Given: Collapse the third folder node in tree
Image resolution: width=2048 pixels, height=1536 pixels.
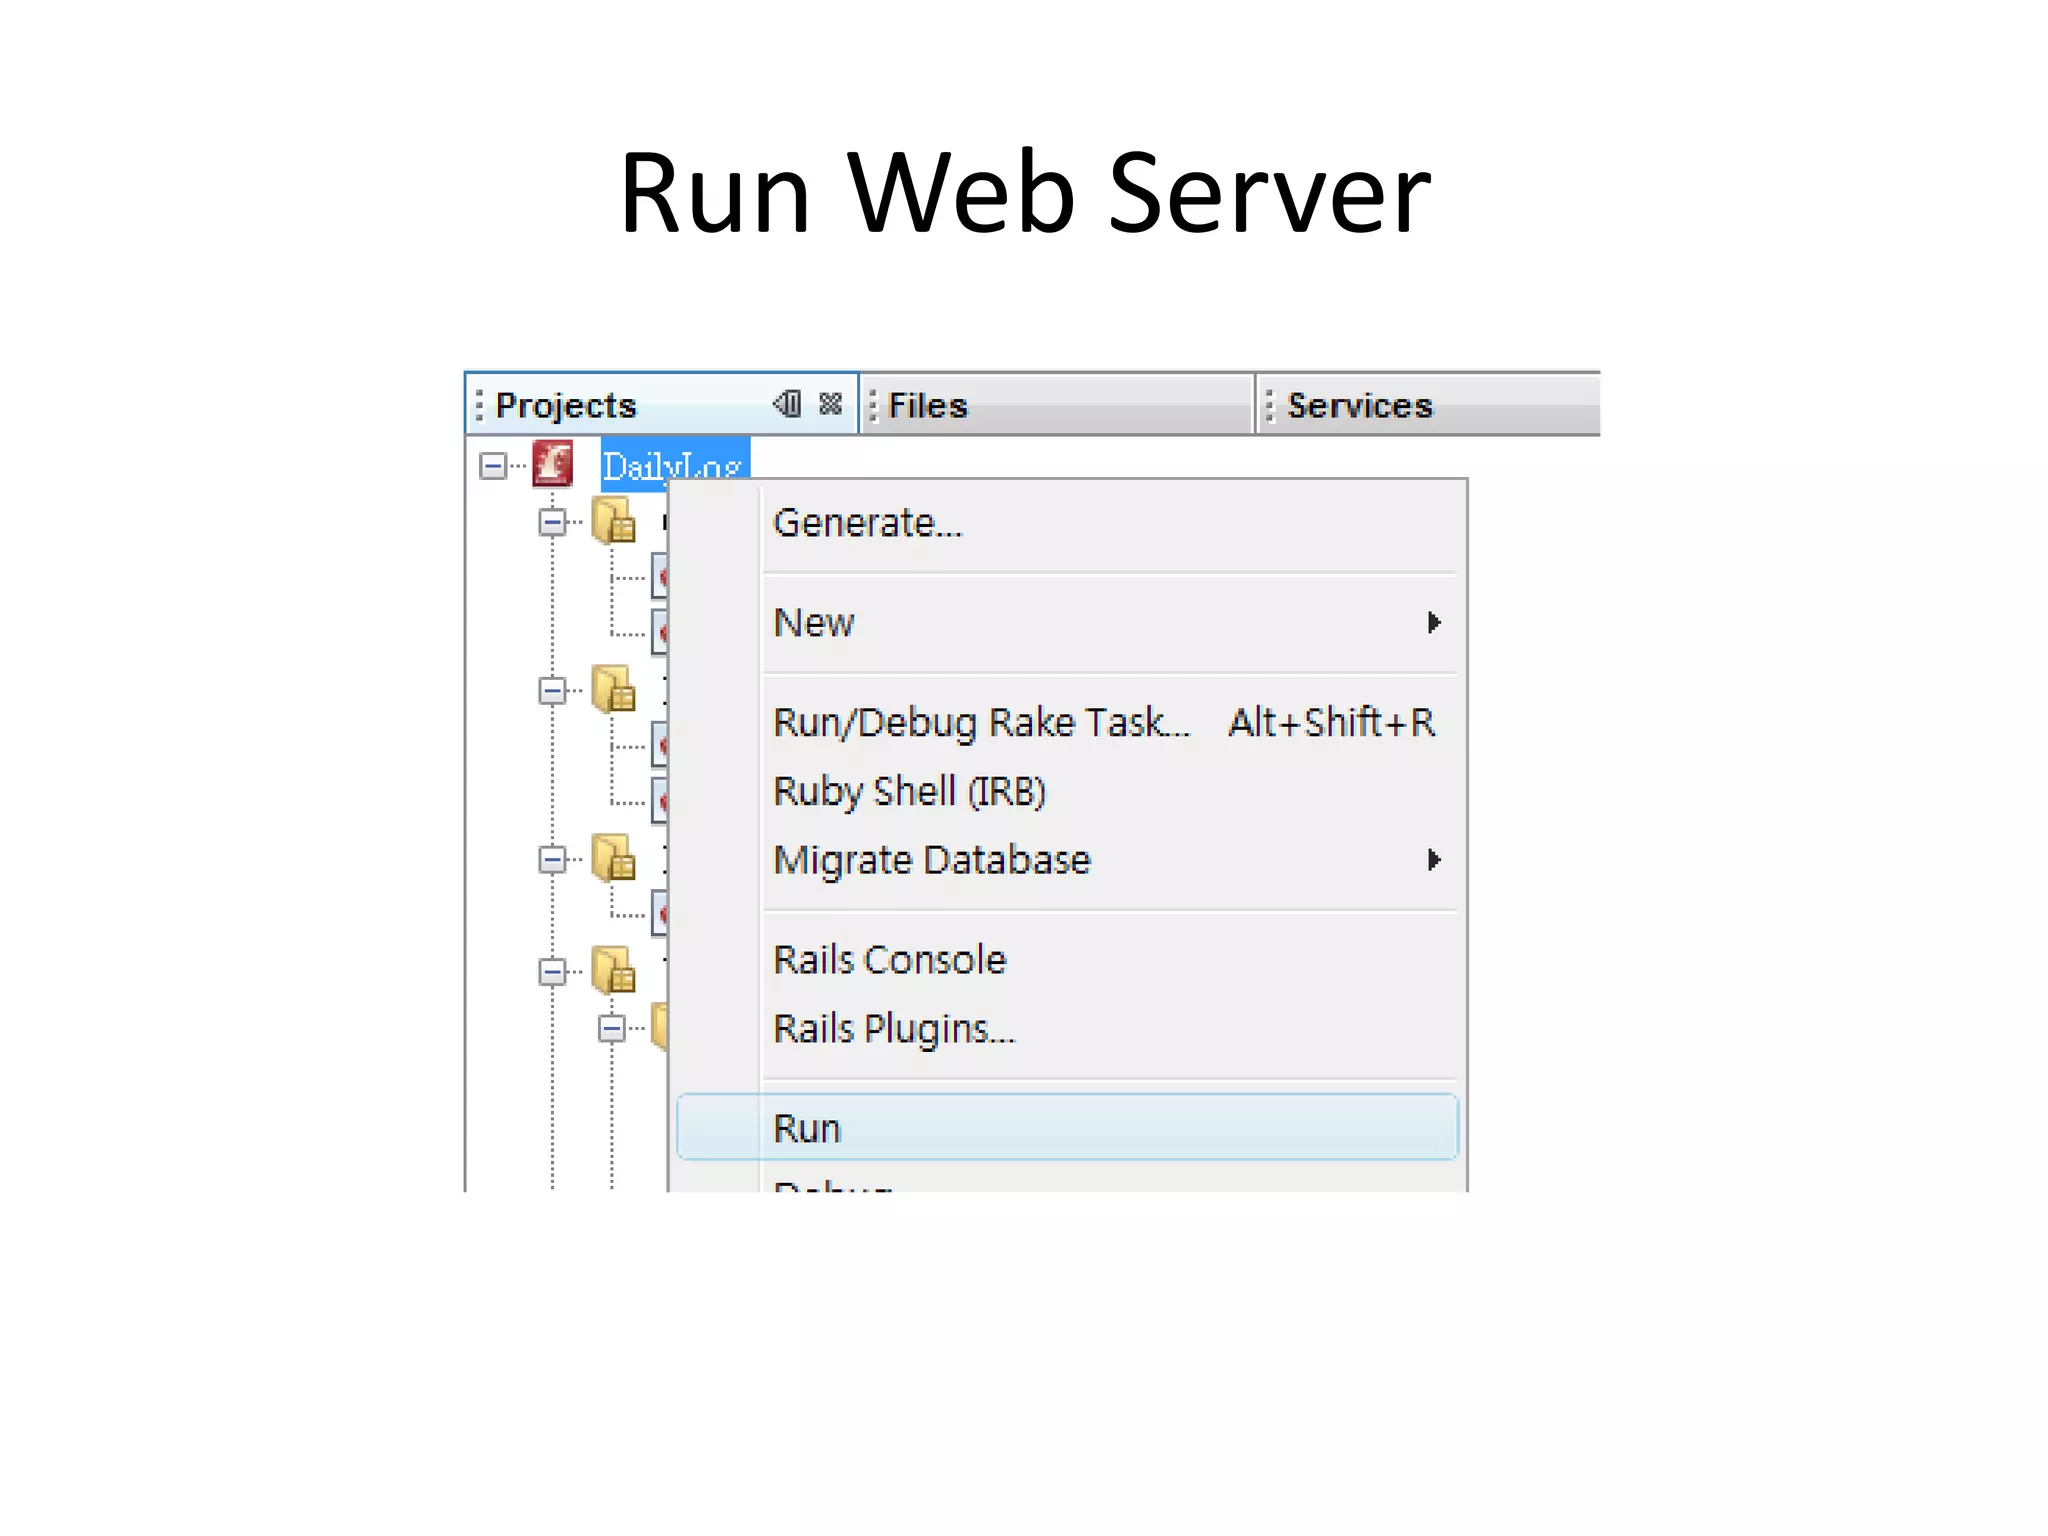Looking at the screenshot, I should tap(552, 860).
